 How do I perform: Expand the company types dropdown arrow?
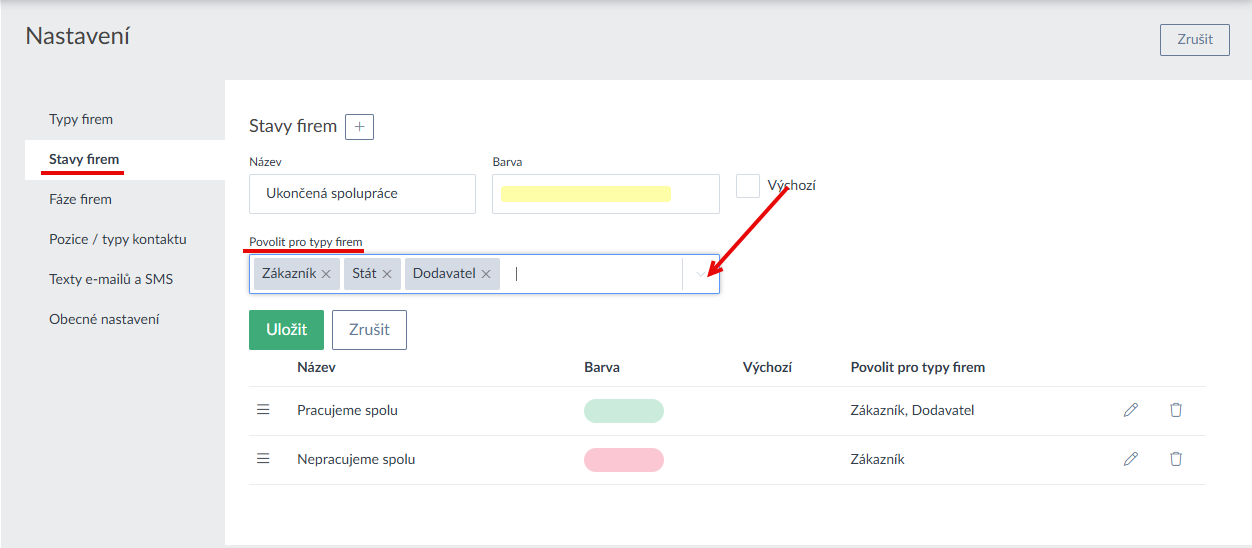click(x=700, y=274)
